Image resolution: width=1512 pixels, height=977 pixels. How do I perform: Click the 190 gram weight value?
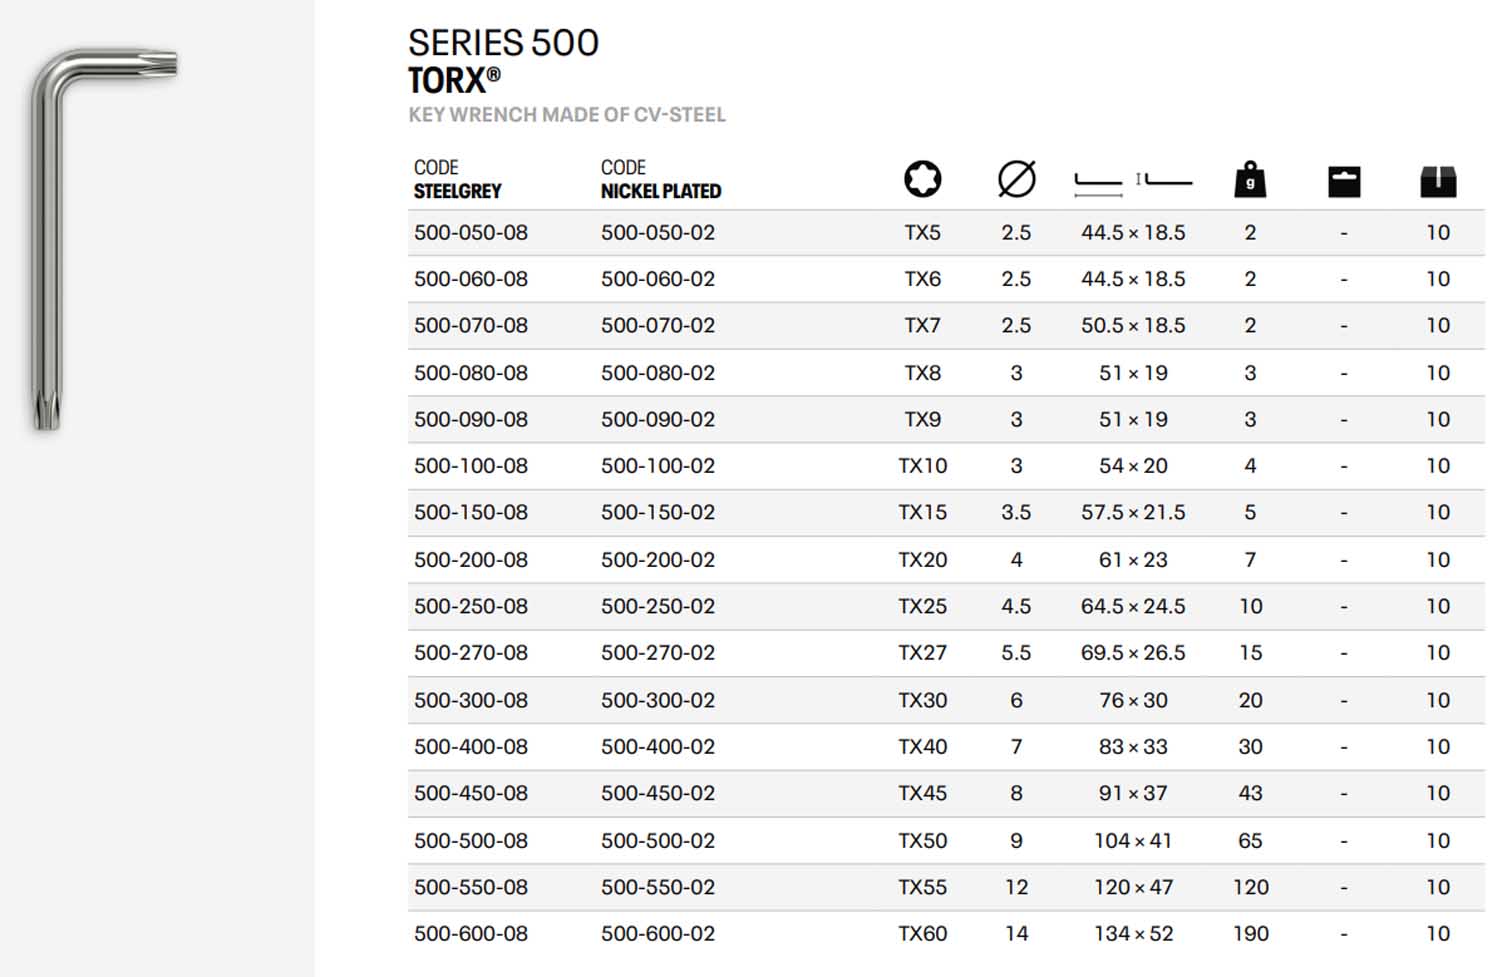(1250, 934)
